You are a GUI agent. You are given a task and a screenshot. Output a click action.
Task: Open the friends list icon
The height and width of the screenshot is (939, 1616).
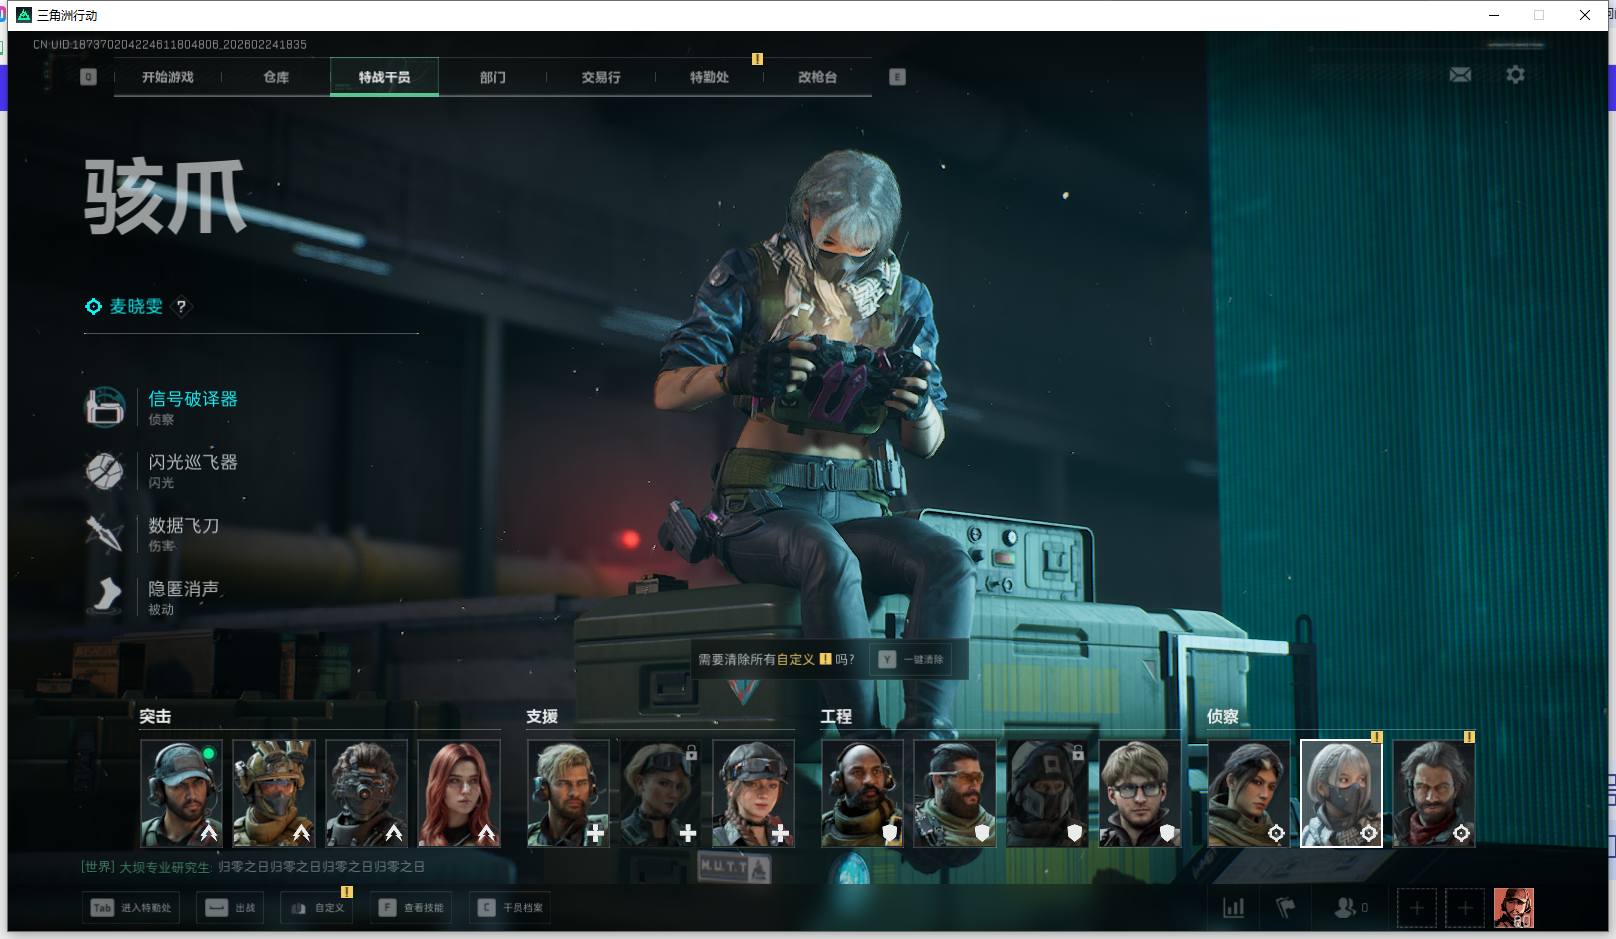click(x=1346, y=908)
